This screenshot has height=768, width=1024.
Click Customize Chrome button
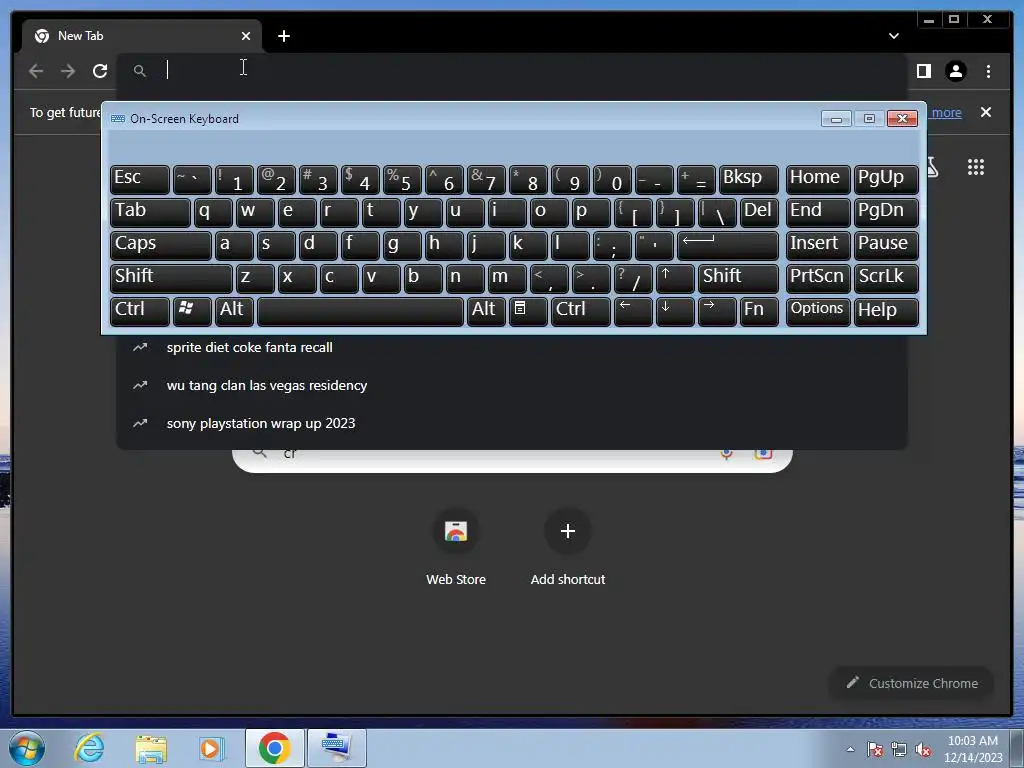click(912, 683)
